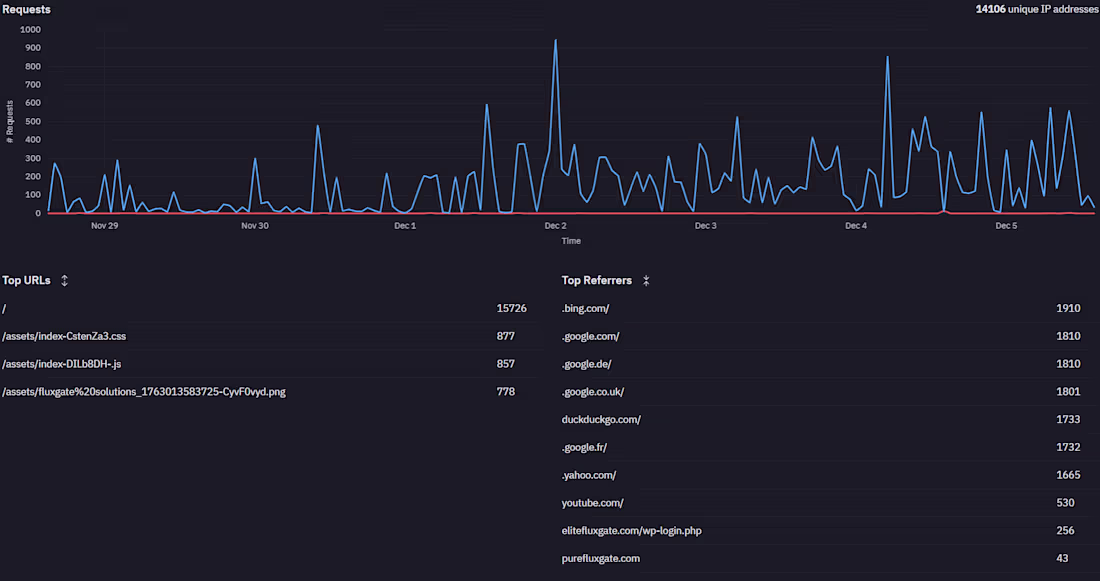Click the 14106 unique IP addresses counter
The image size is (1100, 581).
click(1035, 9)
